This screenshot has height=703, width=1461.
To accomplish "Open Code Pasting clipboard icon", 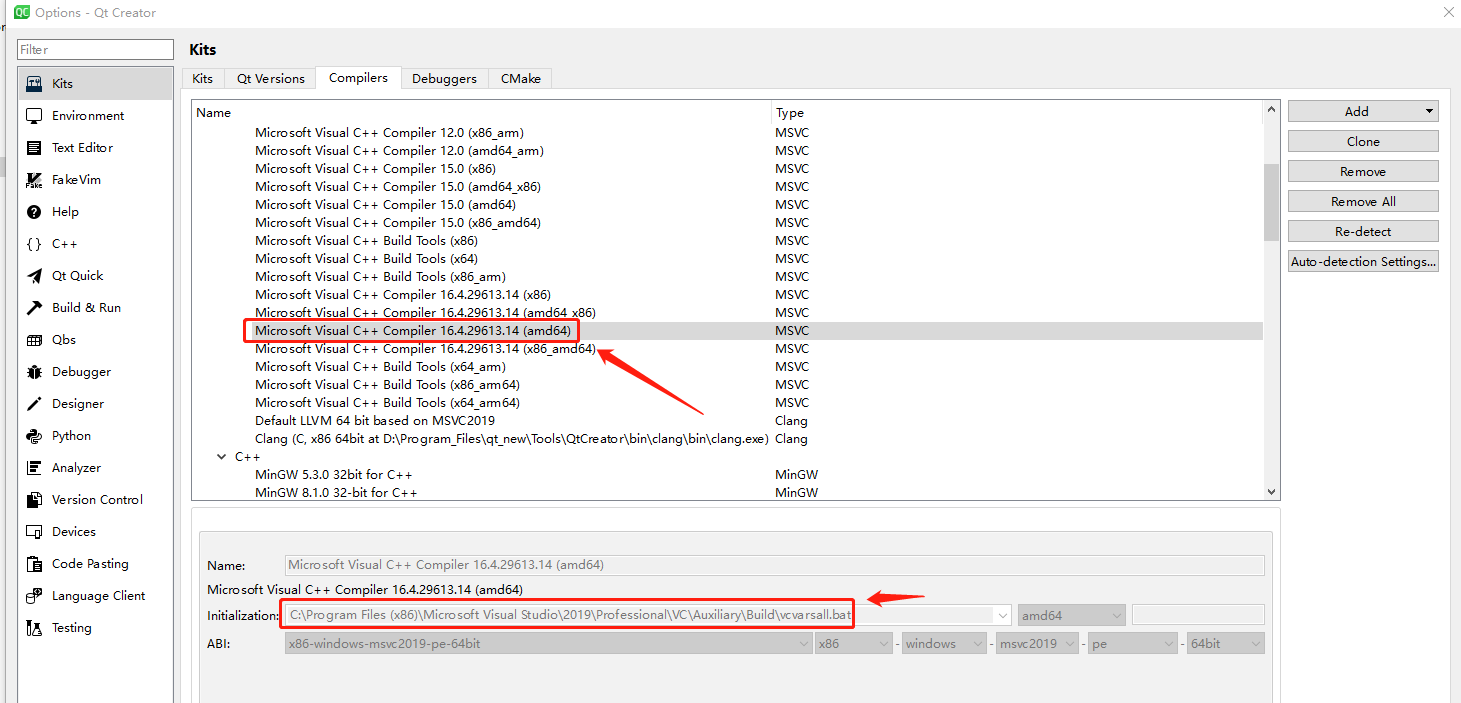I will coord(34,564).
